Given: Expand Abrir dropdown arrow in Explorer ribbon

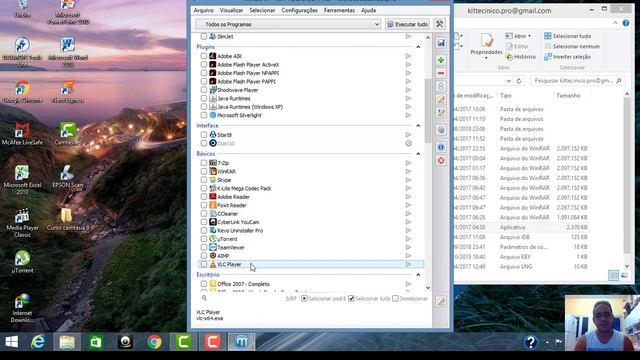Looking at the screenshot, I should (529, 36).
